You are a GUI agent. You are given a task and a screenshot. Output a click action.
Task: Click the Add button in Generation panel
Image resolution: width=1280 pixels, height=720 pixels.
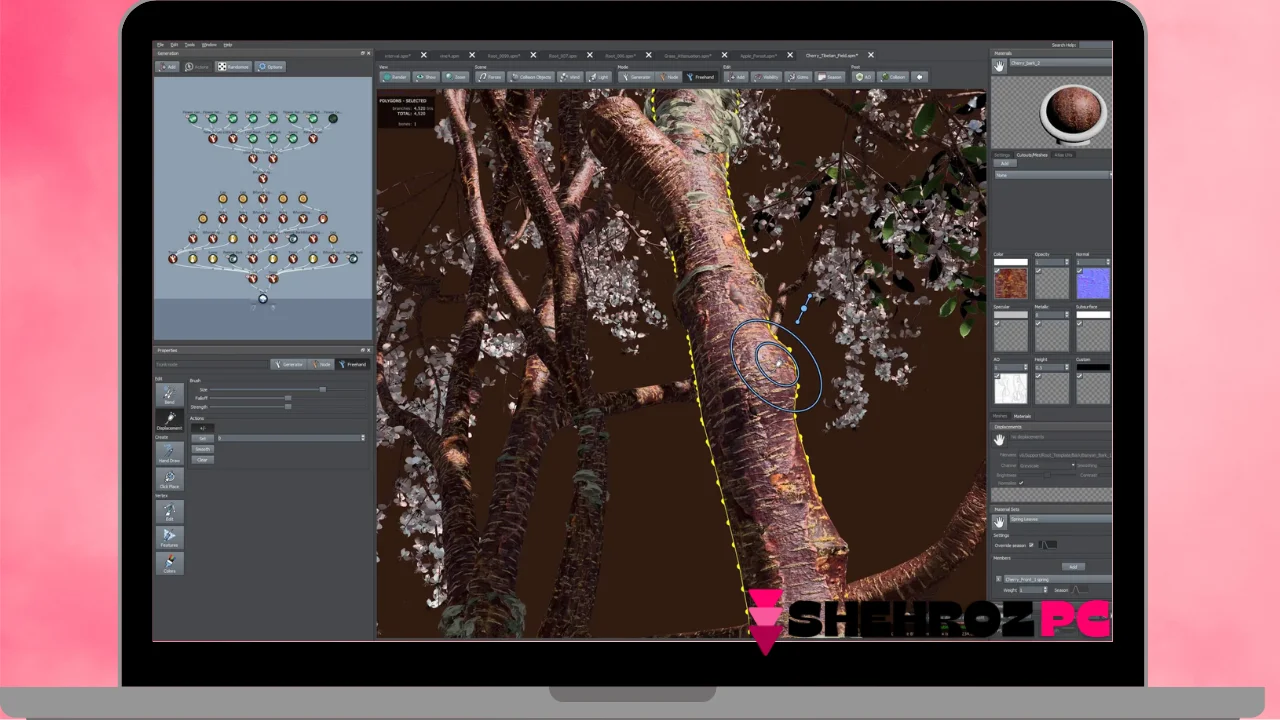(167, 67)
